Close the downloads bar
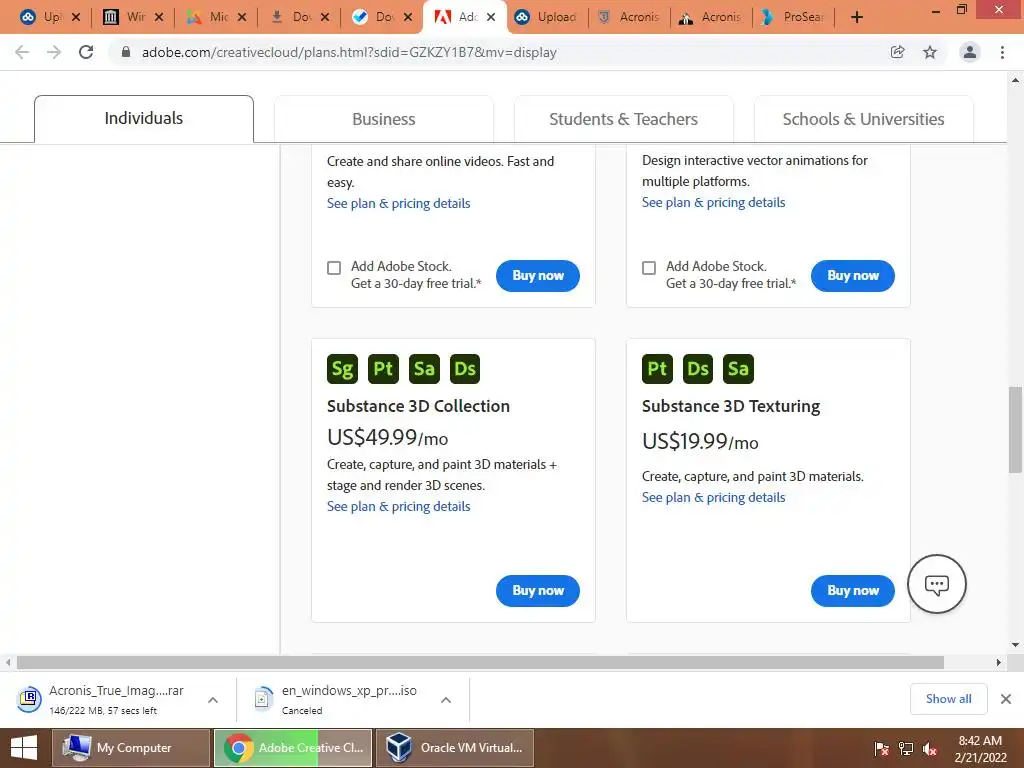Viewport: 1024px width, 768px height. [1006, 699]
